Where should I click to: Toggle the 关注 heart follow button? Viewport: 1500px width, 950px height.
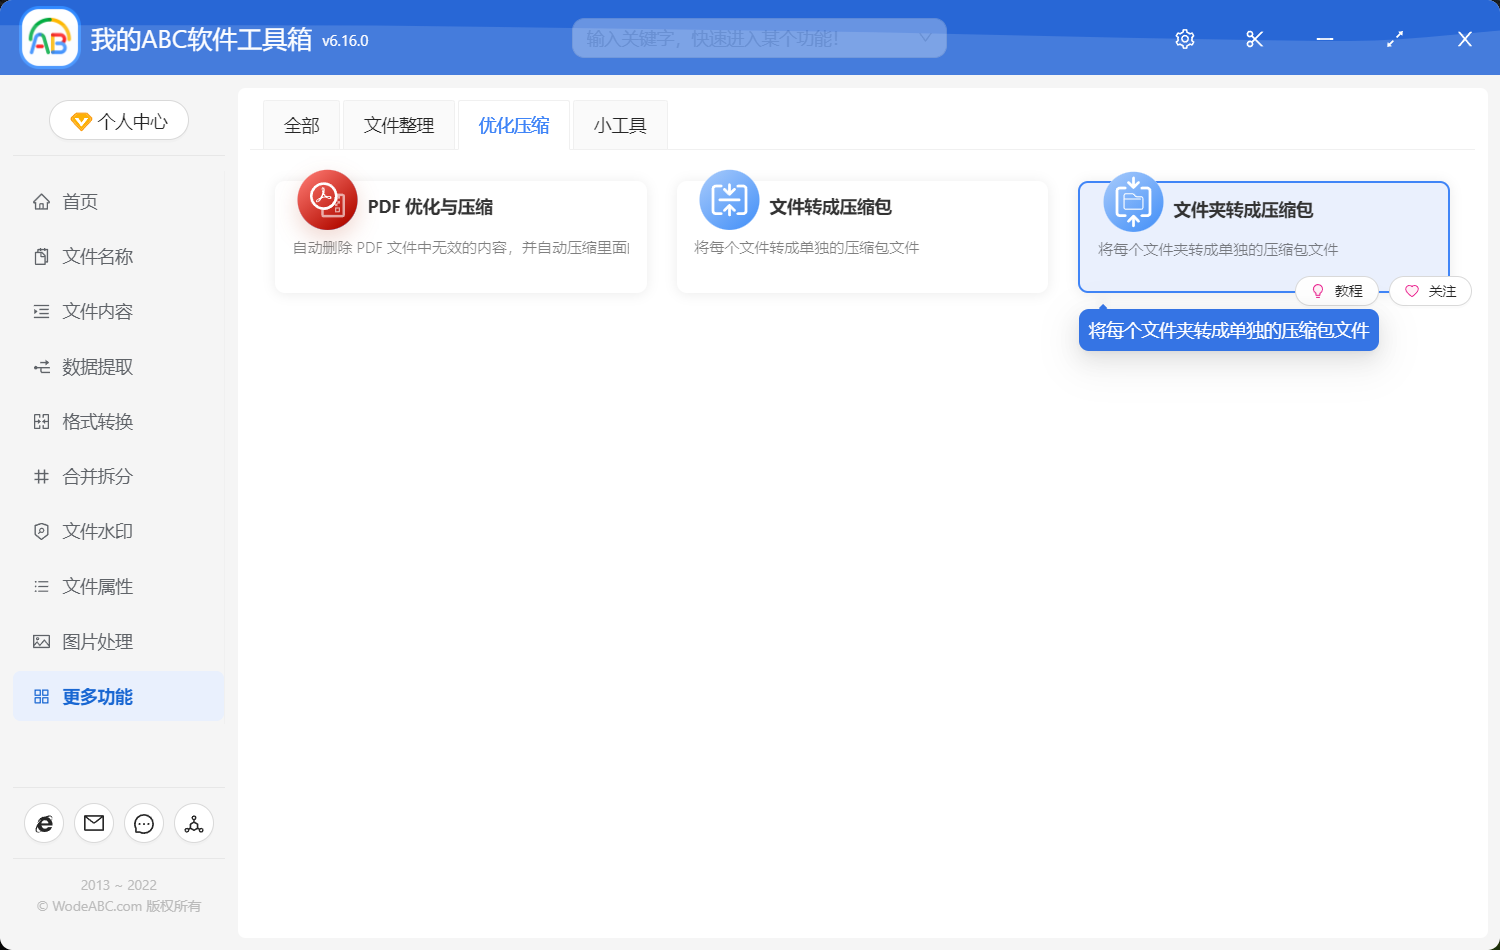1429,291
